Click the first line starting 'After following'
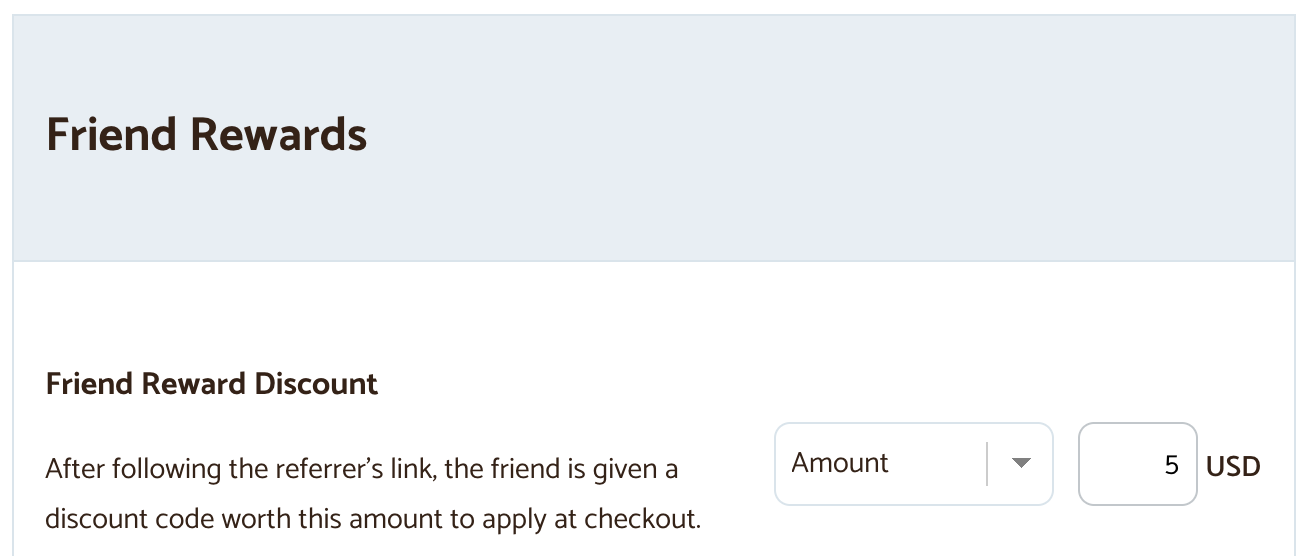This screenshot has width=1308, height=556. tap(361, 469)
